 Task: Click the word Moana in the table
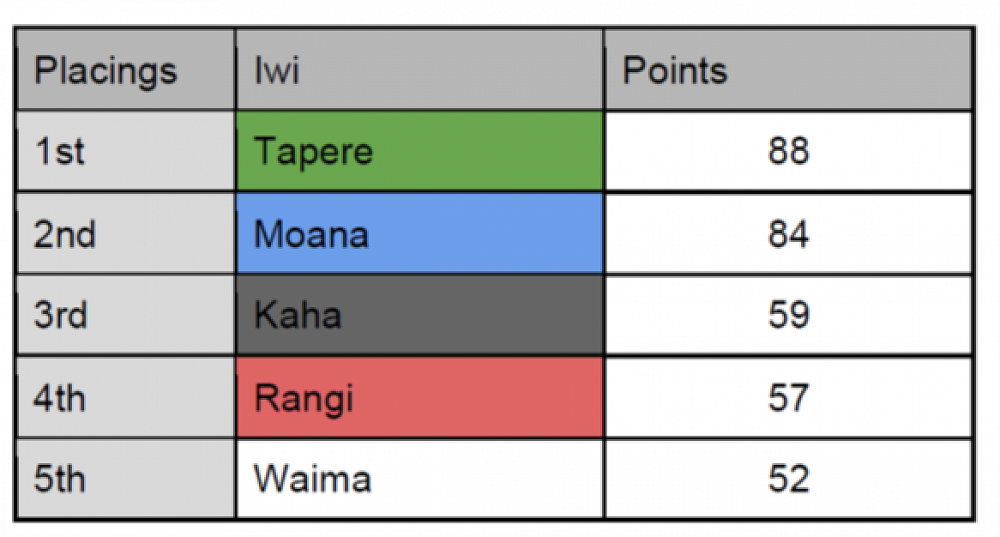coord(311,234)
